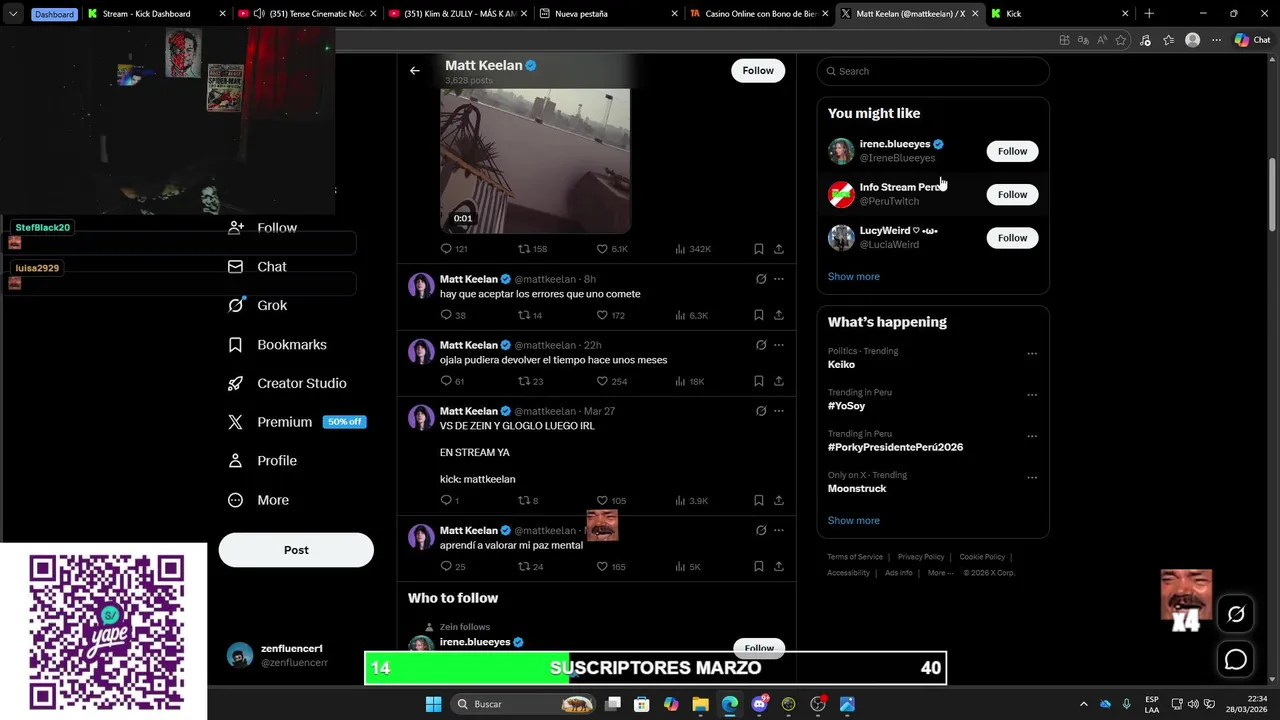Image resolution: width=1280 pixels, height=720 pixels.
Task: Open Chat in the X sidebar
Action: (257, 267)
